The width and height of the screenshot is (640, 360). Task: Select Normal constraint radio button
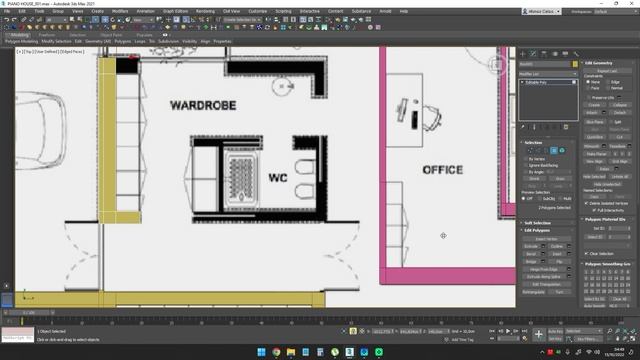pyautogui.click(x=608, y=88)
